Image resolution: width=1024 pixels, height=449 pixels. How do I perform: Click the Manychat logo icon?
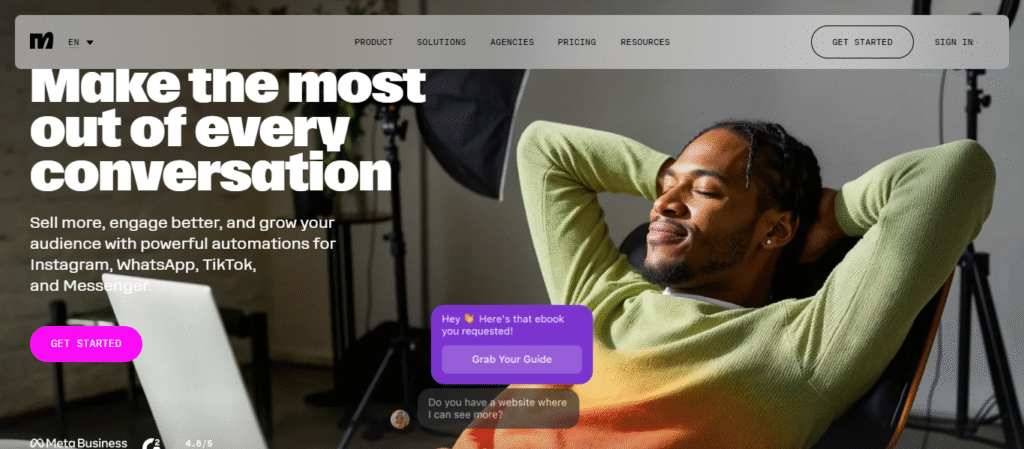(41, 42)
